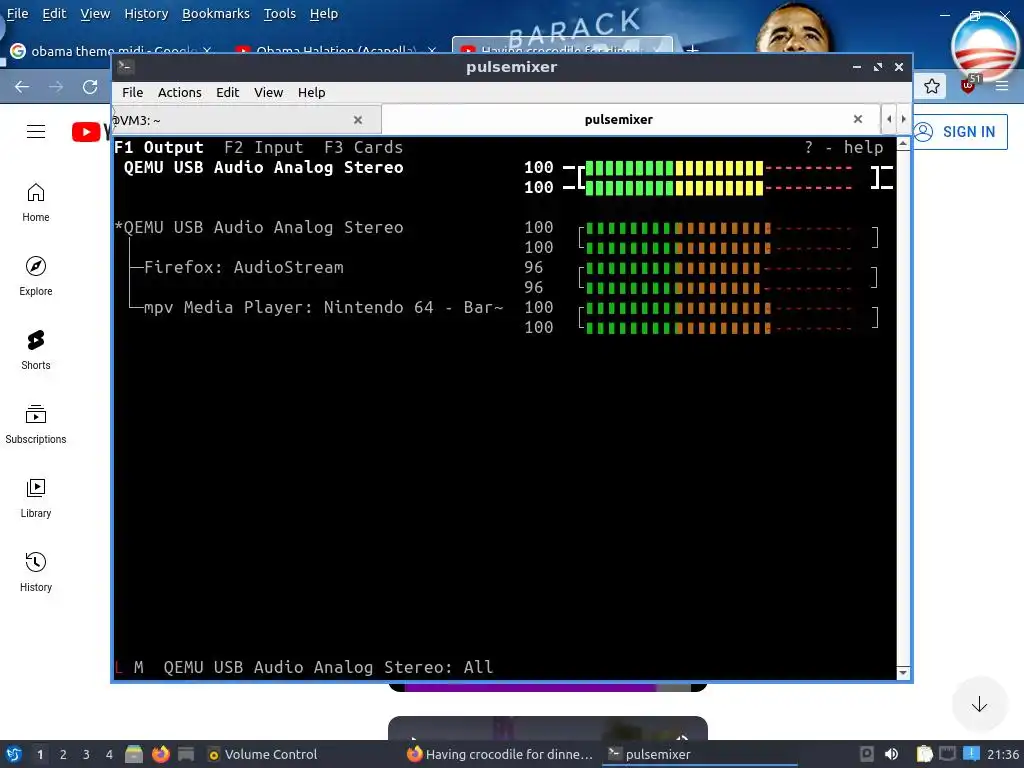
Task: Open the Explore section on YouTube
Action: coord(35,276)
